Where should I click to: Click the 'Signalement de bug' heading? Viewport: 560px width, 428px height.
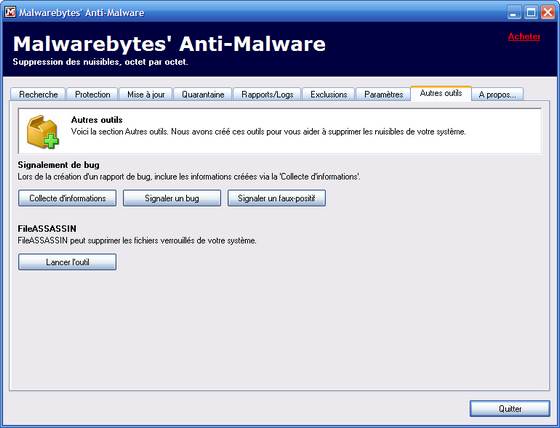59,165
